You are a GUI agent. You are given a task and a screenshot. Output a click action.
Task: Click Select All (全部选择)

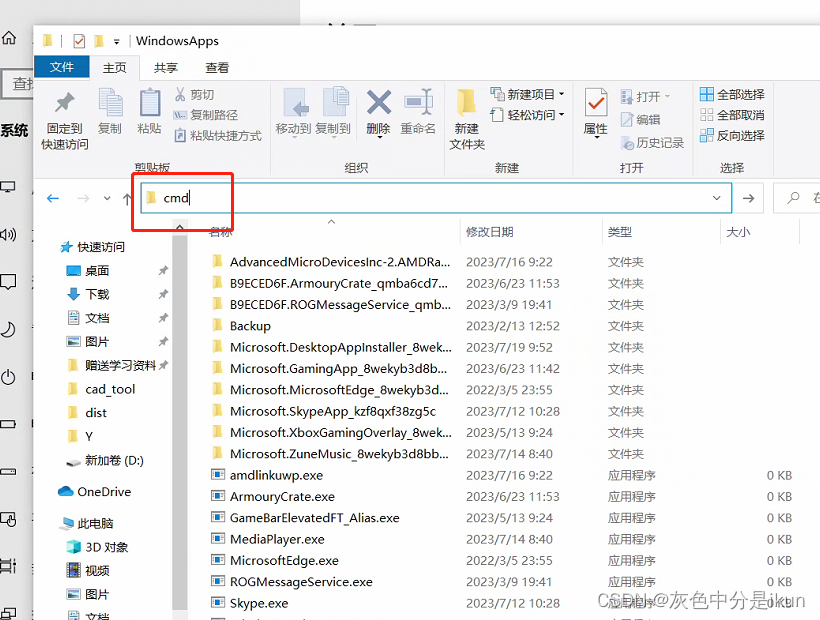point(732,95)
